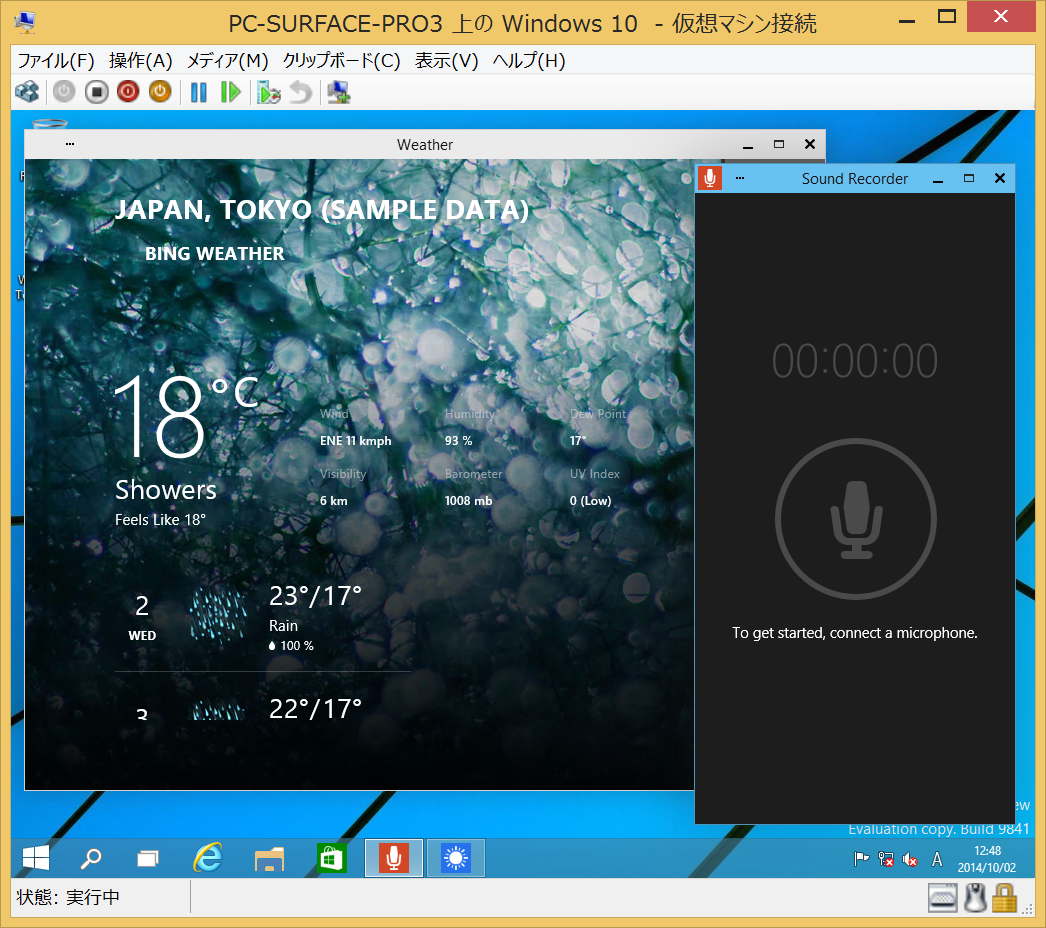This screenshot has width=1046, height=928.
Task: Click the red Sound Recorder title icon
Action: [710, 178]
